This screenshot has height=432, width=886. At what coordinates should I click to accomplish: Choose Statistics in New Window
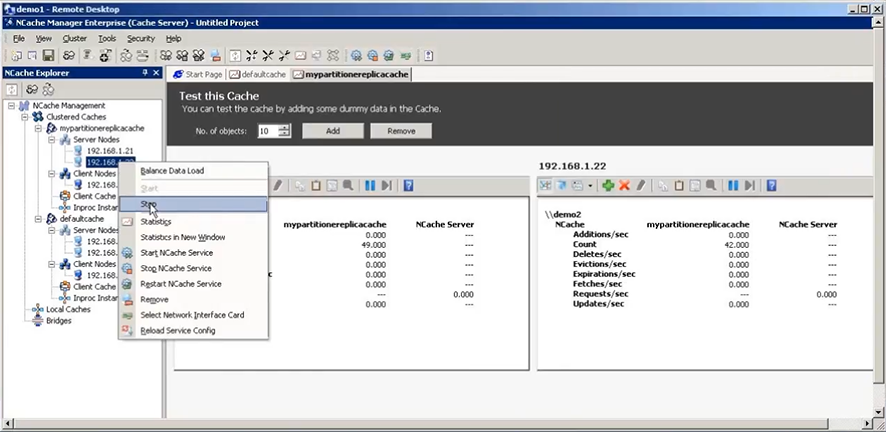point(193,237)
